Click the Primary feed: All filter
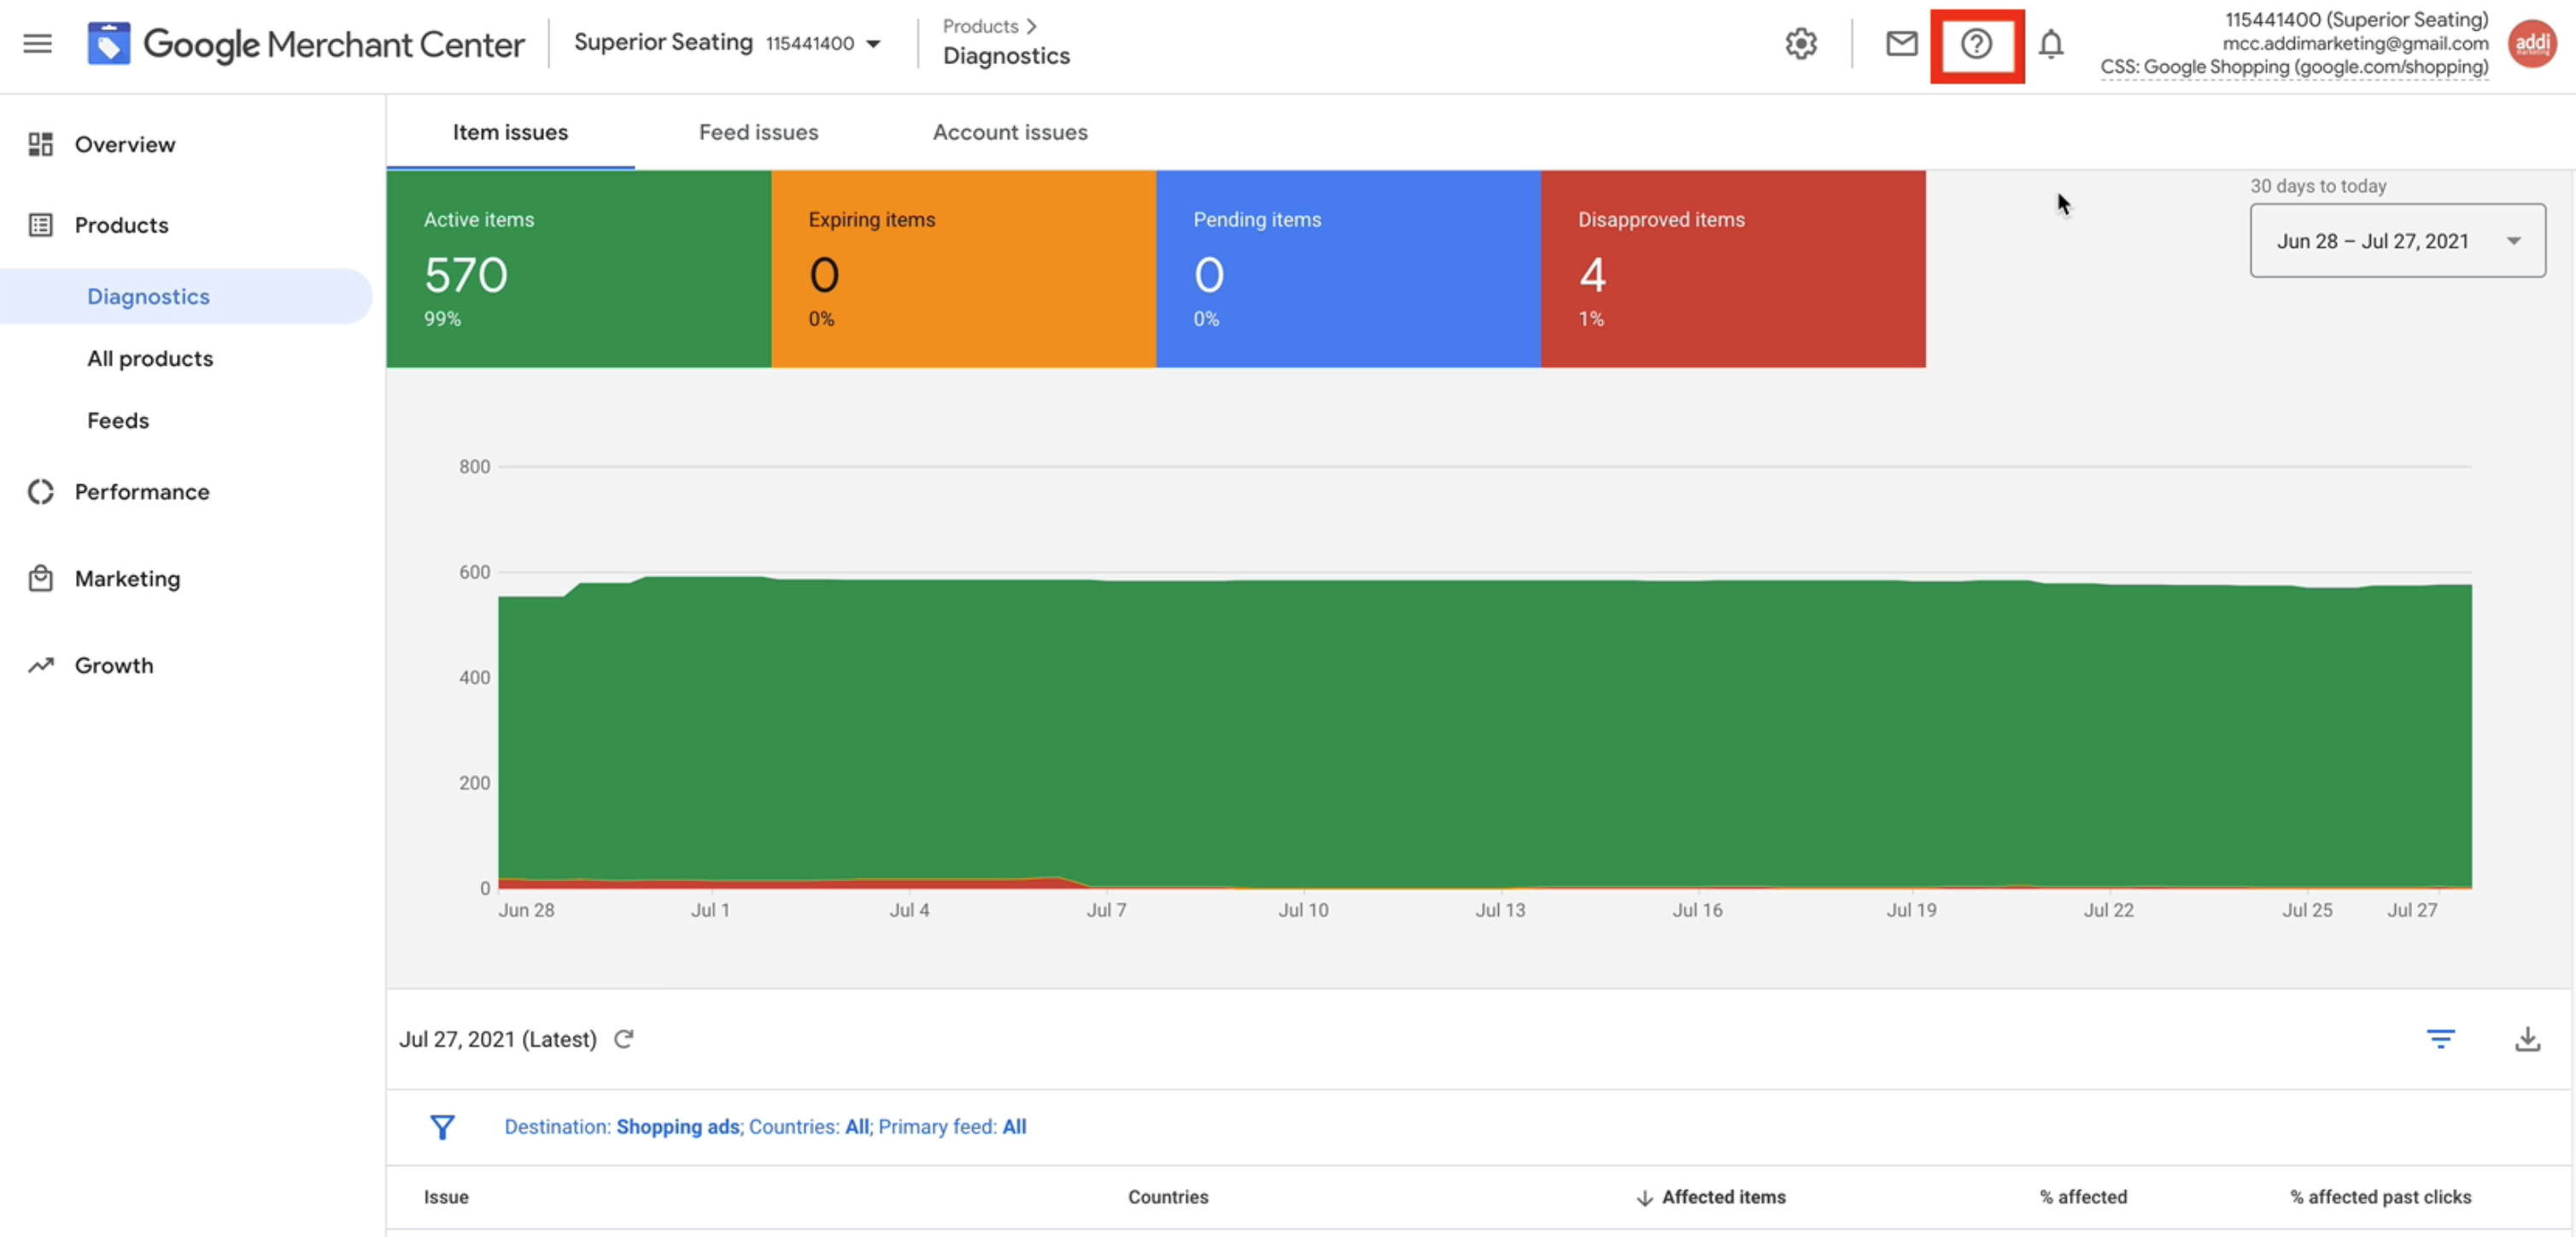The image size is (2576, 1237). [952, 1127]
